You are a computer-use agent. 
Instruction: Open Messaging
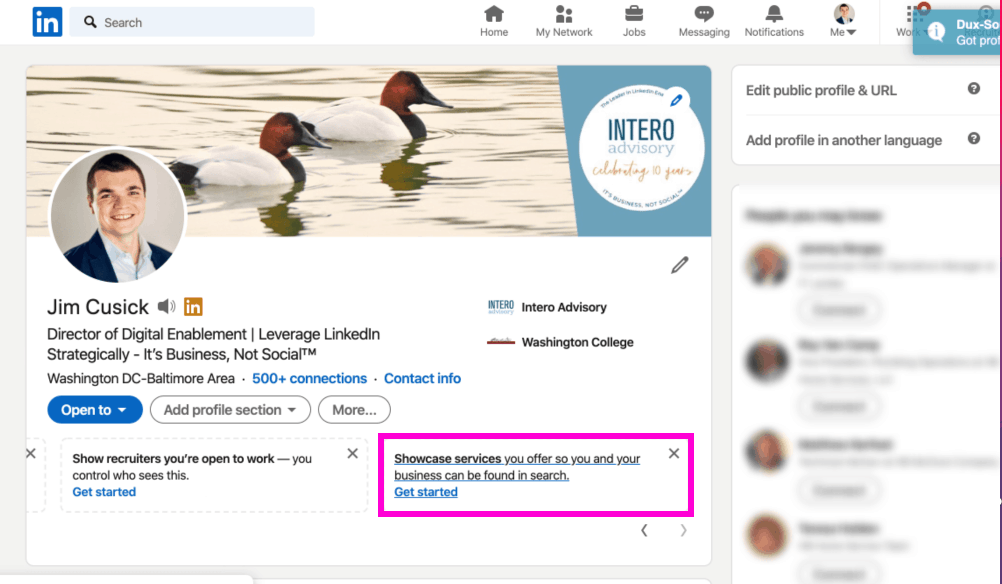(x=704, y=22)
